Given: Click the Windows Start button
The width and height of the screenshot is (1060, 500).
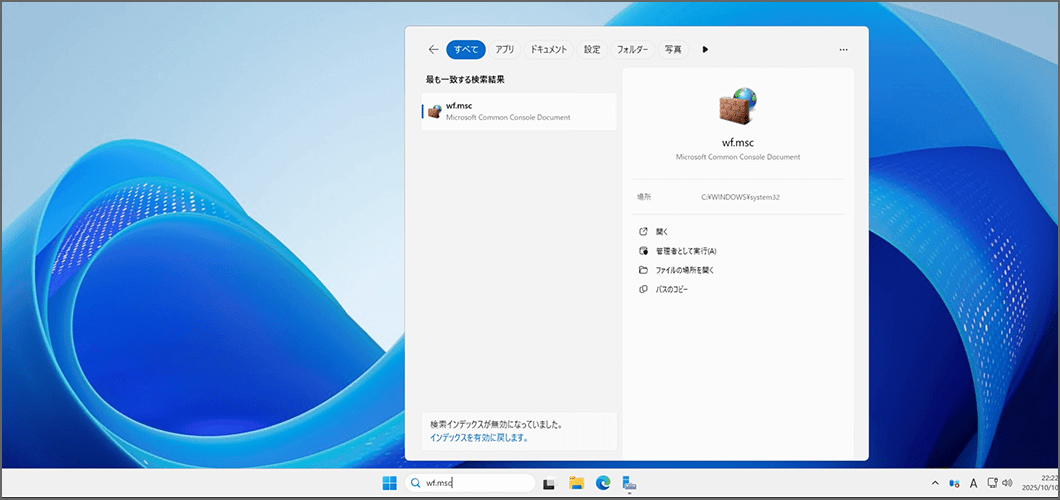Looking at the screenshot, I should [x=389, y=483].
